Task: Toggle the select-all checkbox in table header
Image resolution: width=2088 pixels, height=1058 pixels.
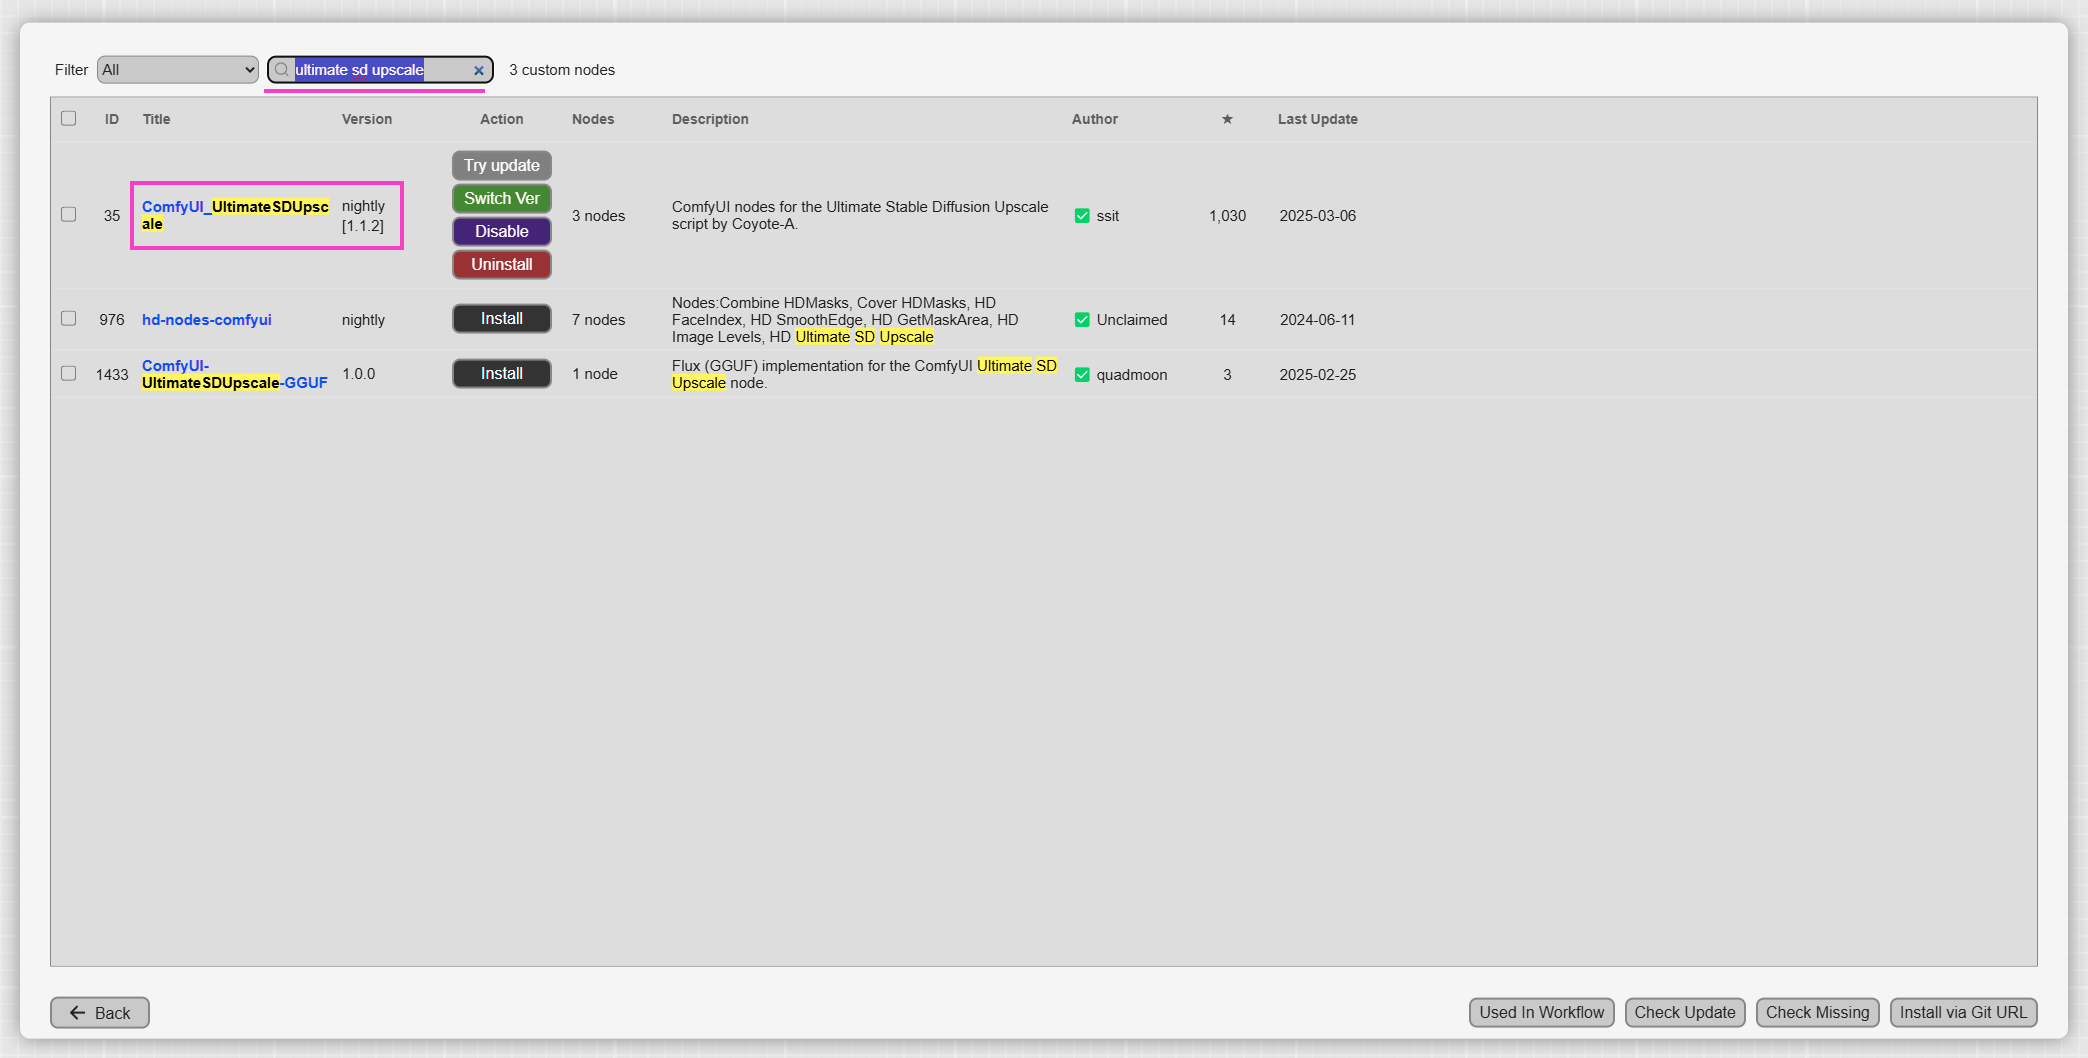Action: point(69,118)
